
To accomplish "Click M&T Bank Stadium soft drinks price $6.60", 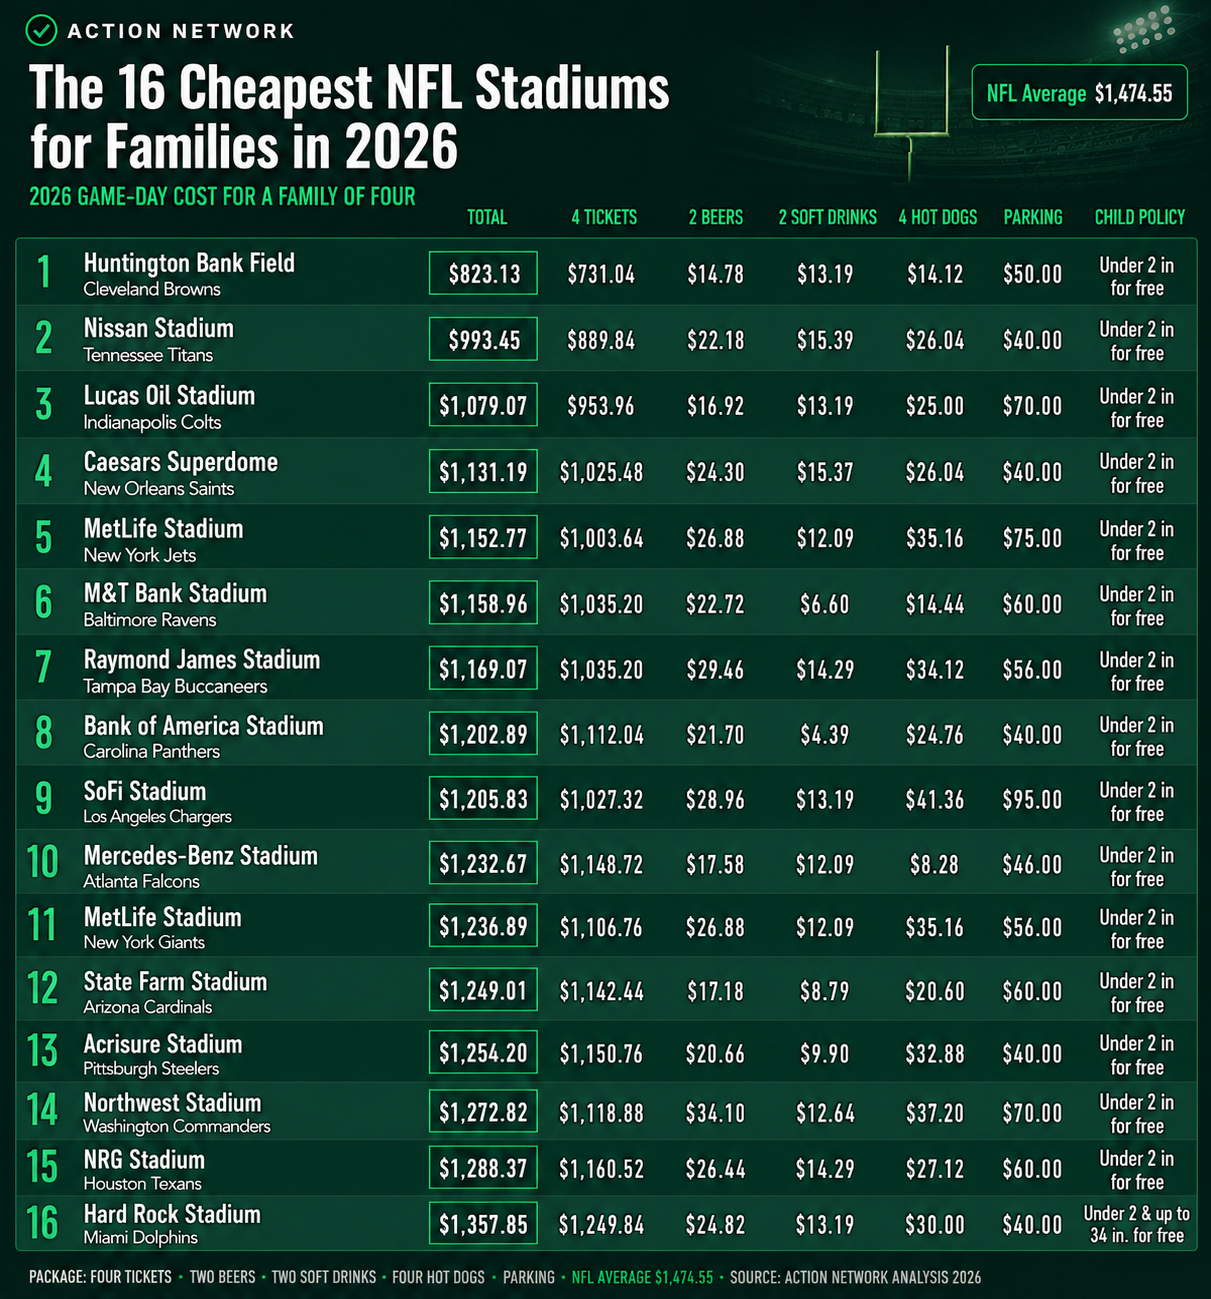I will pyautogui.click(x=825, y=604).
